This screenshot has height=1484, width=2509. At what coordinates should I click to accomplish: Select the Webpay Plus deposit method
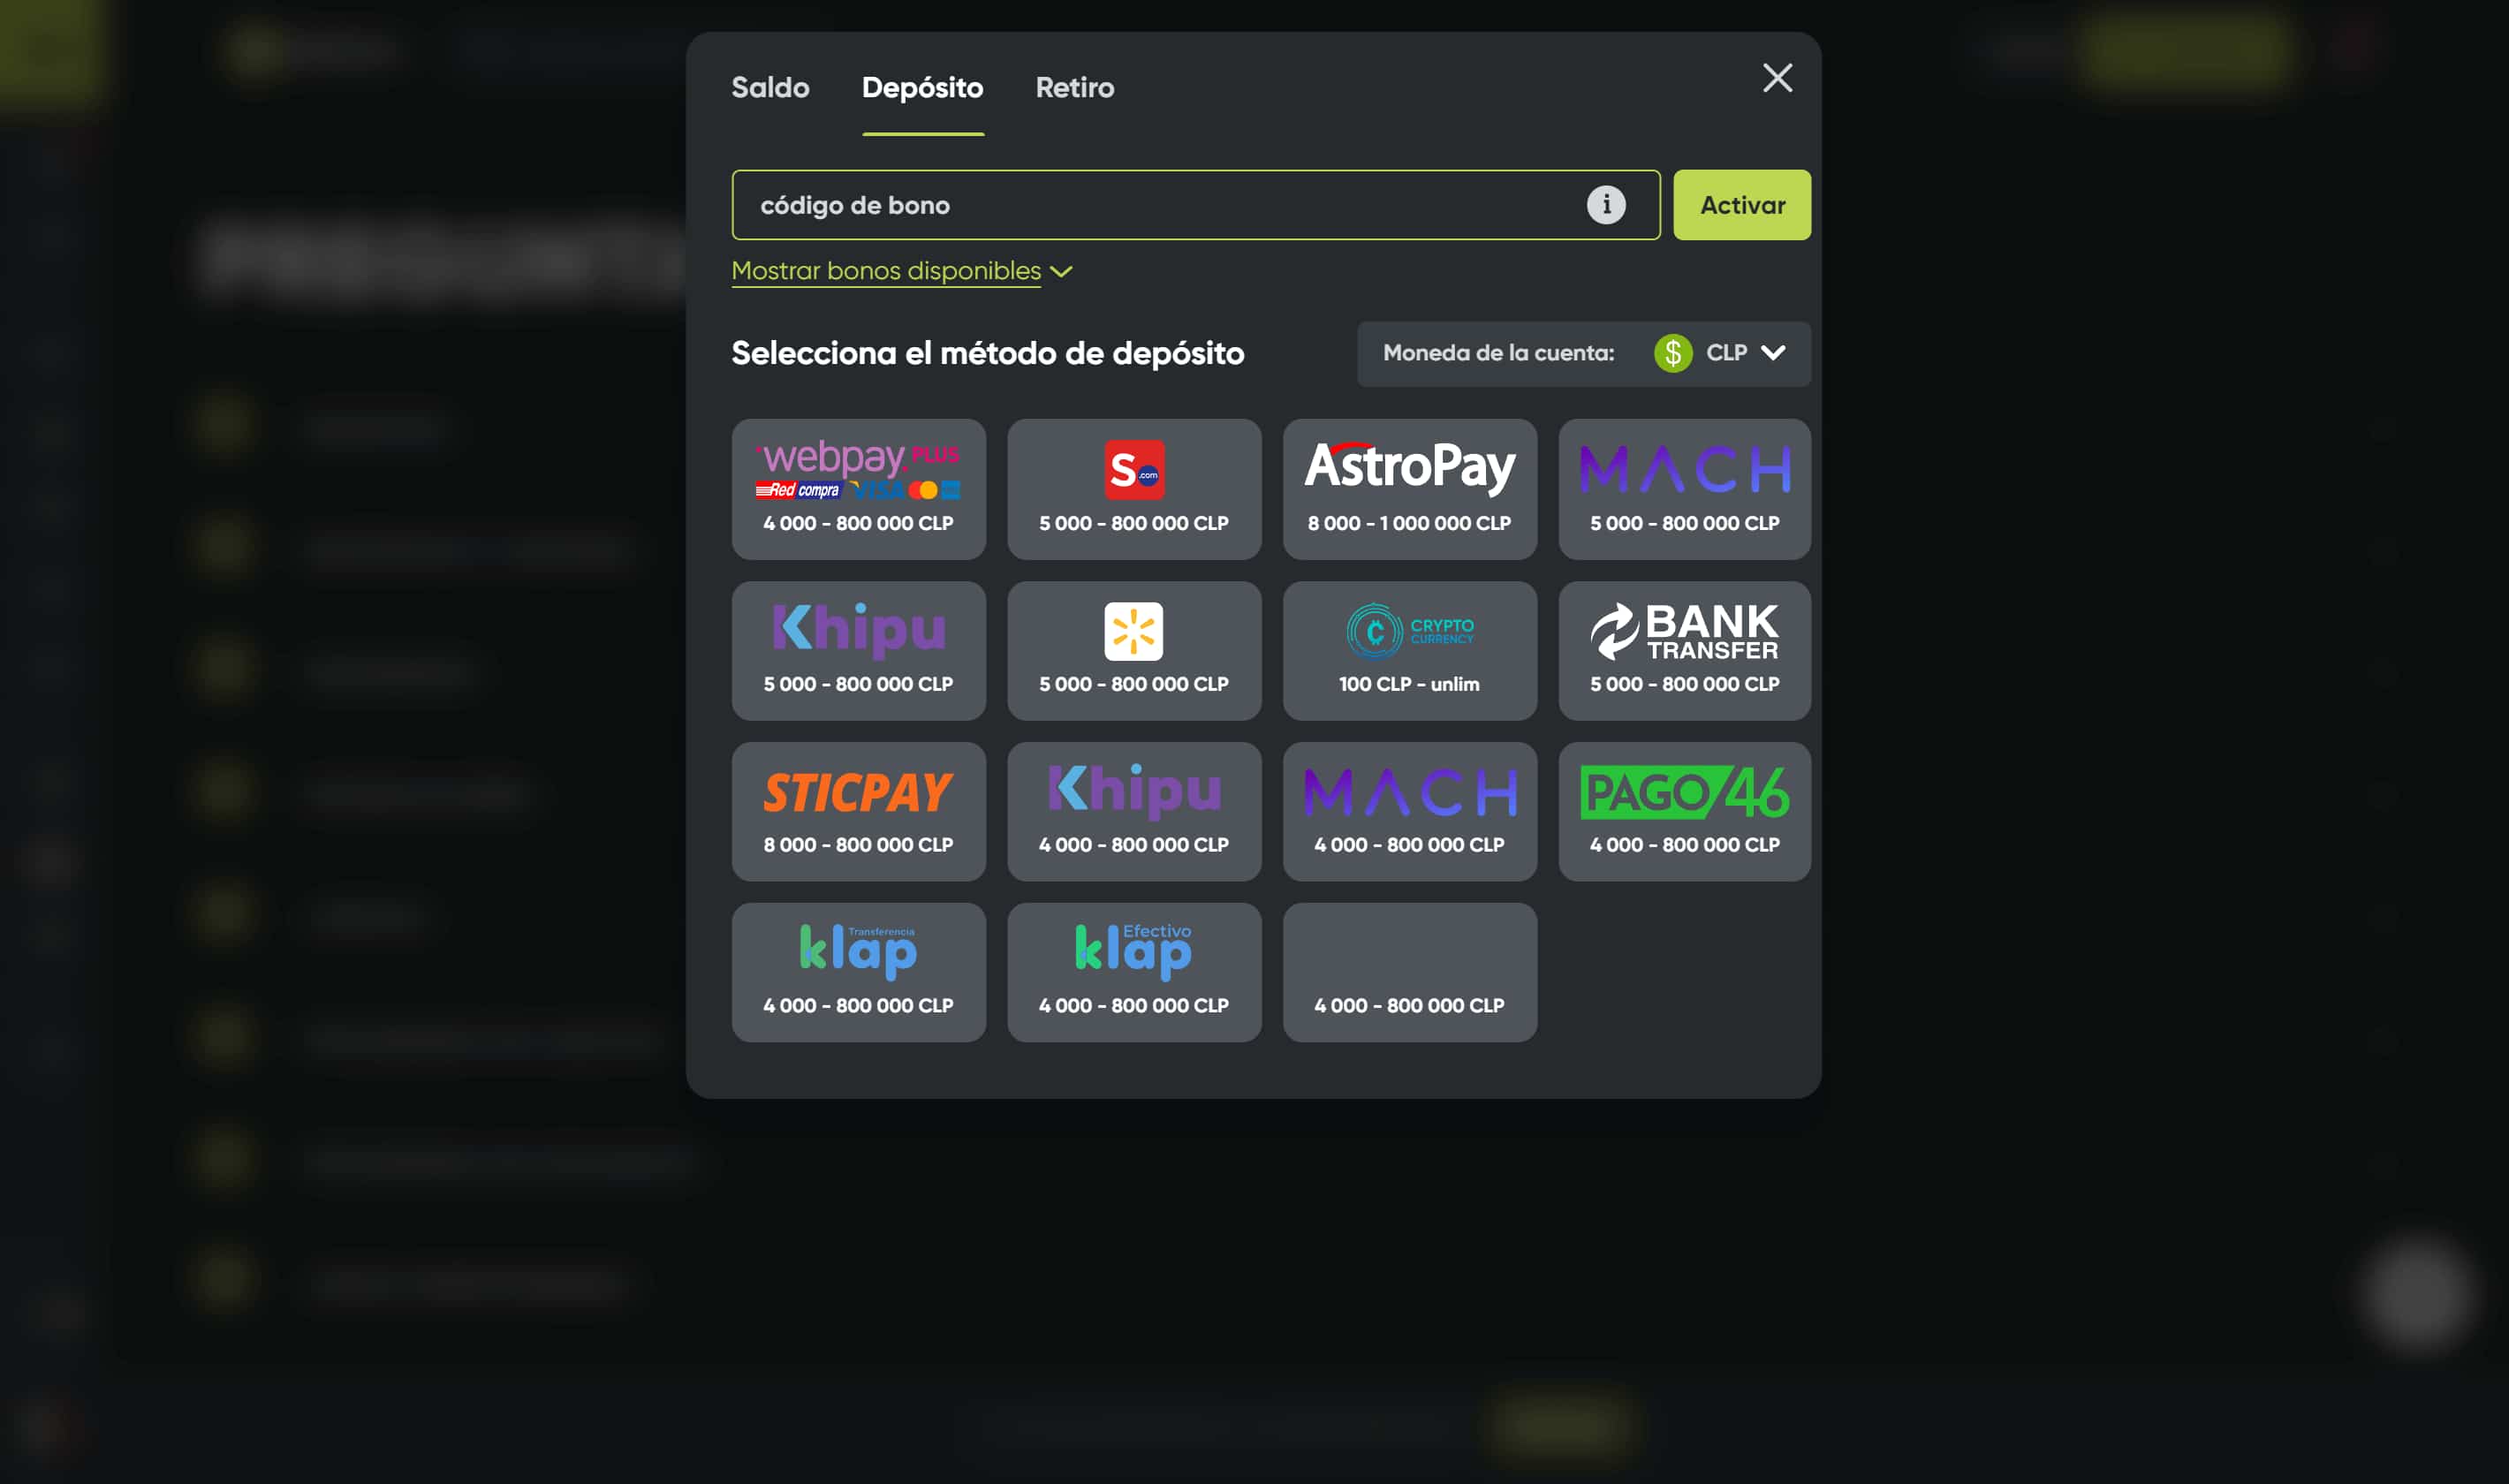(x=858, y=489)
